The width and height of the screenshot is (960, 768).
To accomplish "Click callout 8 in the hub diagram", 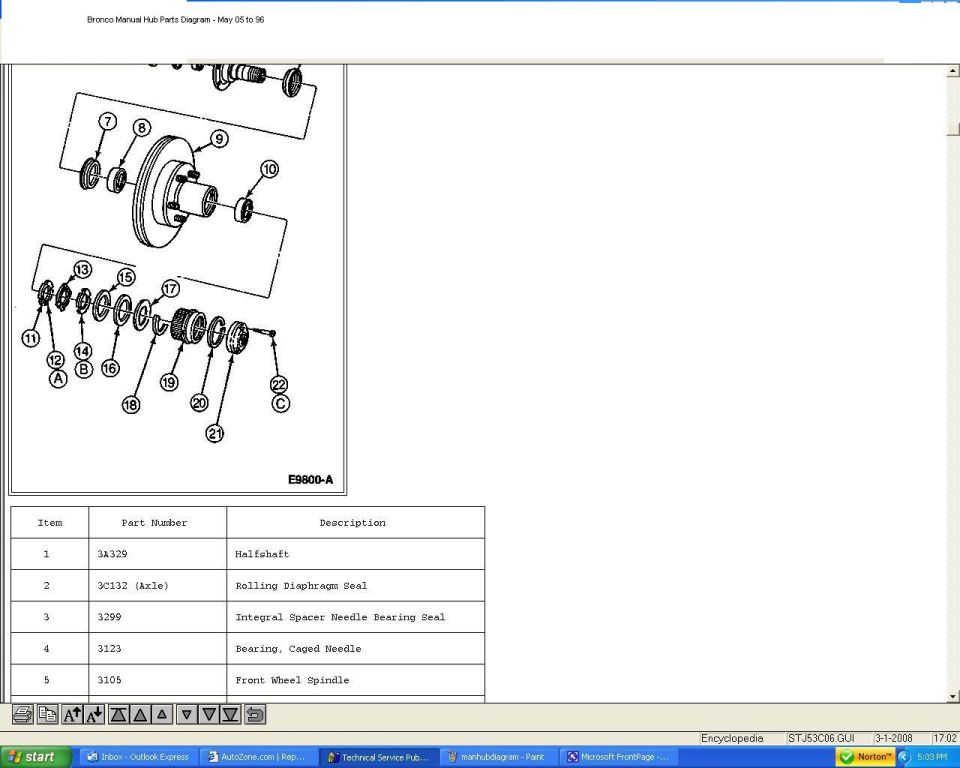I will coord(142,127).
